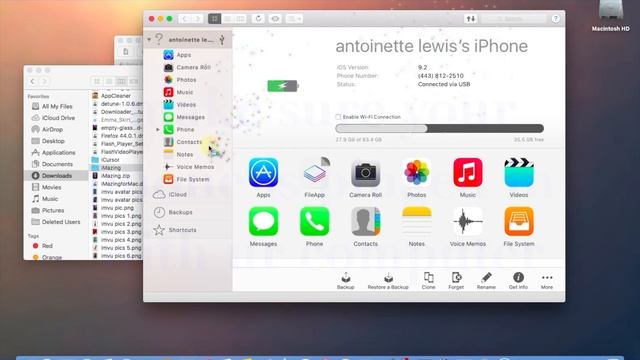Select Documents in Finder sidebar
Viewport: 640px width, 360px height.
click(x=56, y=164)
